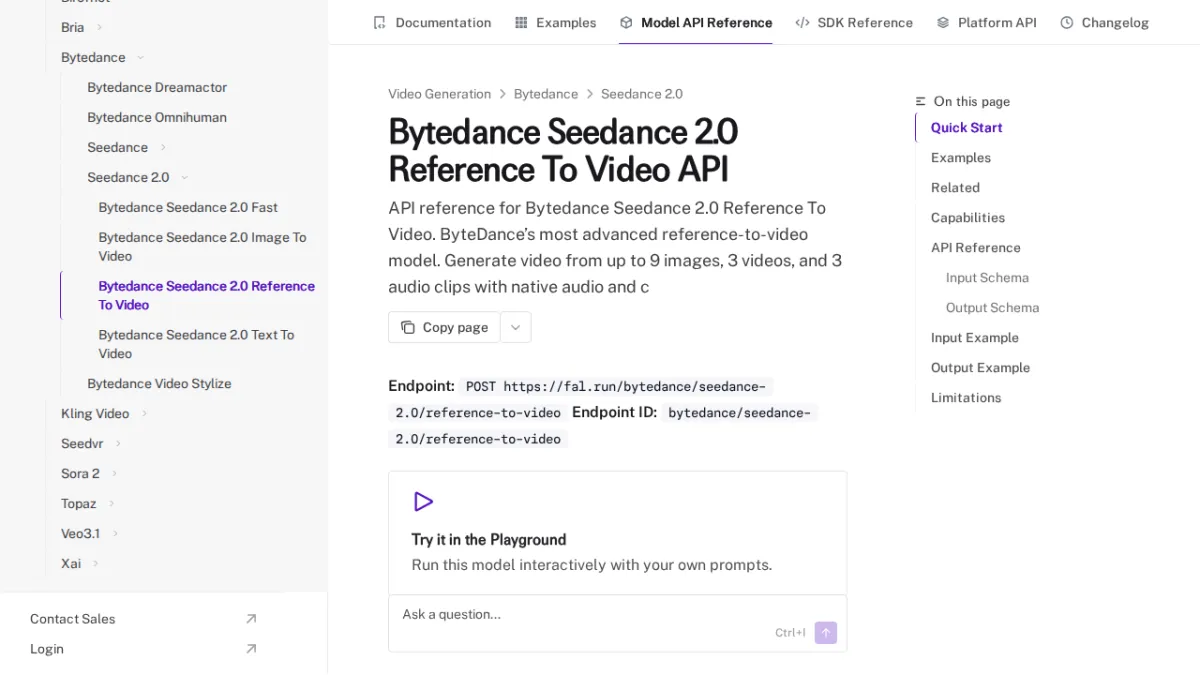Switch to the Examples tab
The image size is (1200, 675).
555,22
